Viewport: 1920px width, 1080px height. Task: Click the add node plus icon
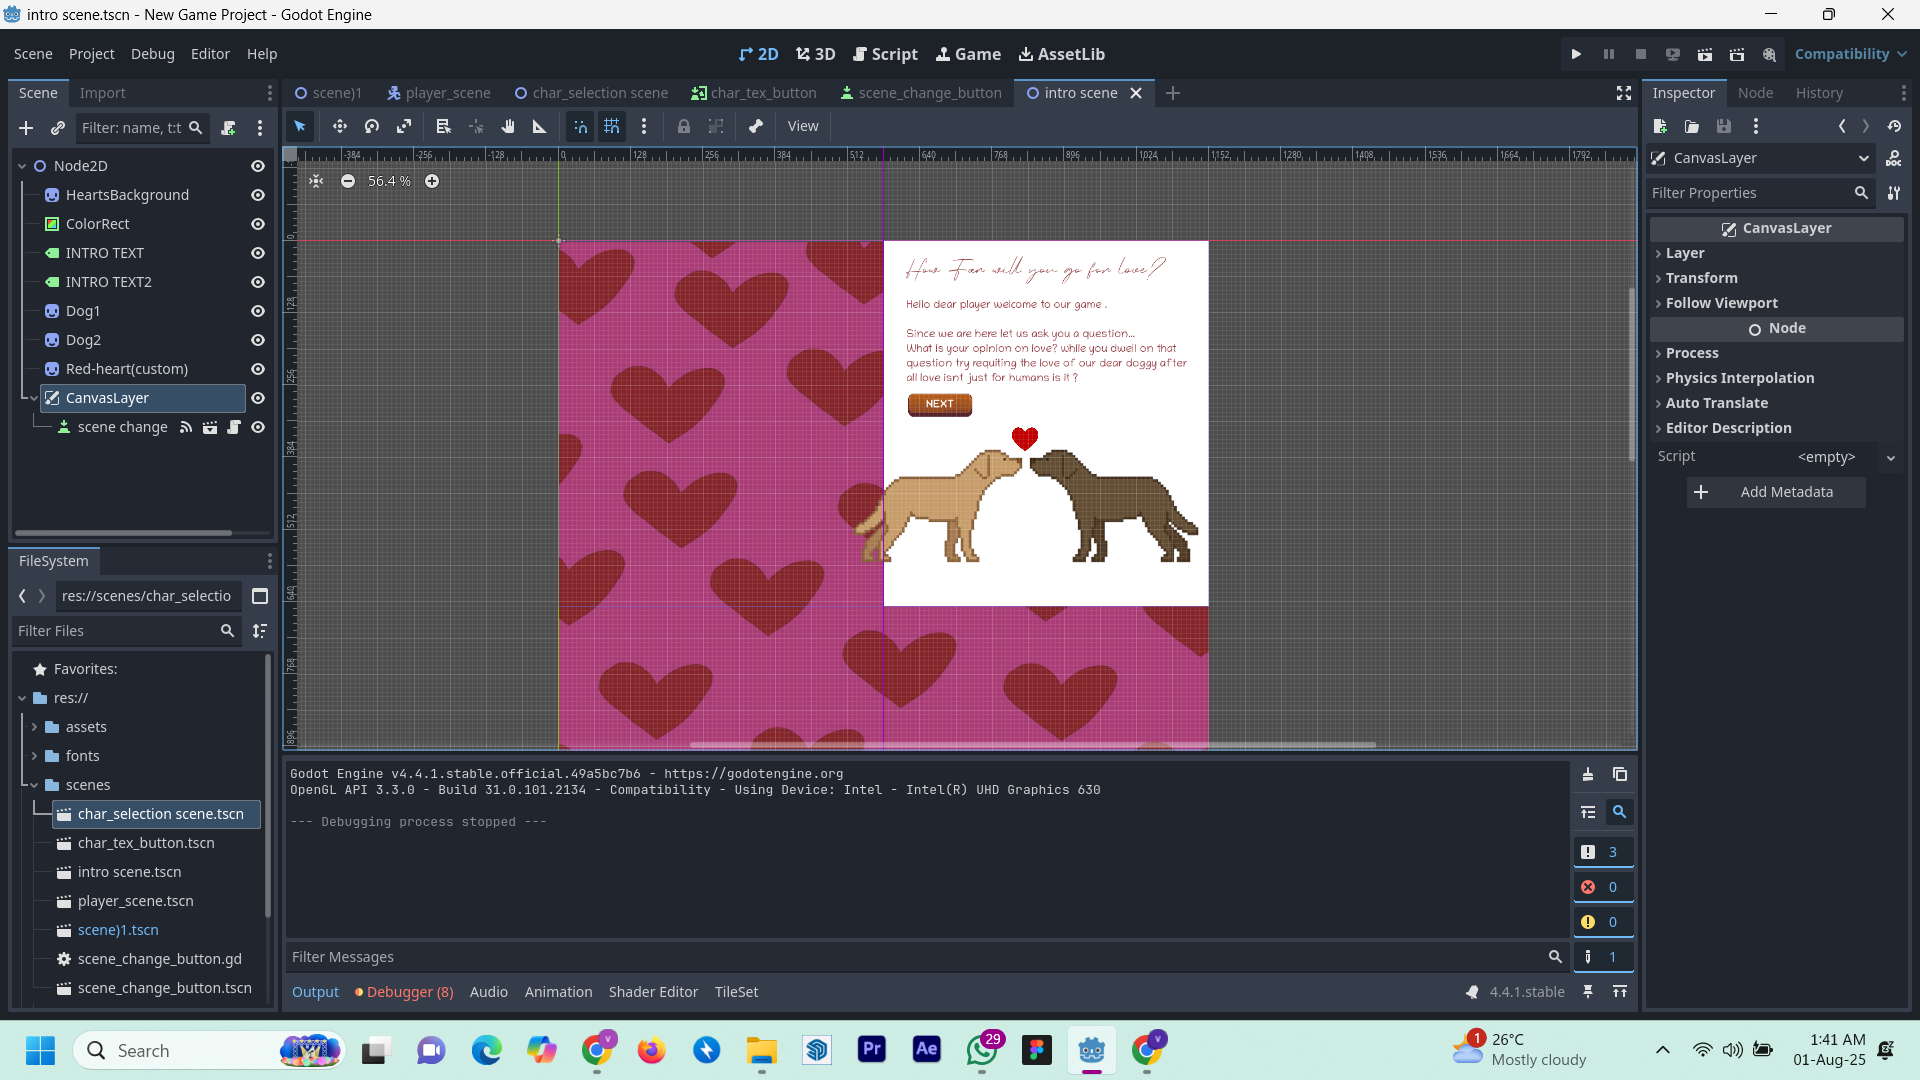[x=26, y=128]
